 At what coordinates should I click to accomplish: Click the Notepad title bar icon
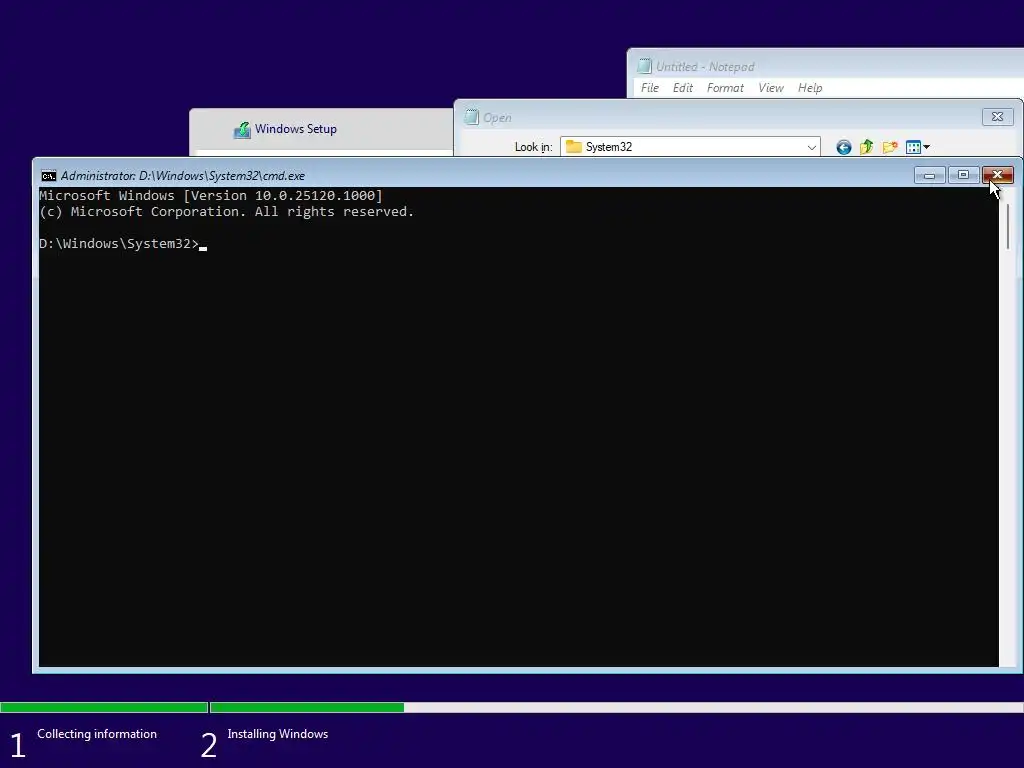coord(645,66)
